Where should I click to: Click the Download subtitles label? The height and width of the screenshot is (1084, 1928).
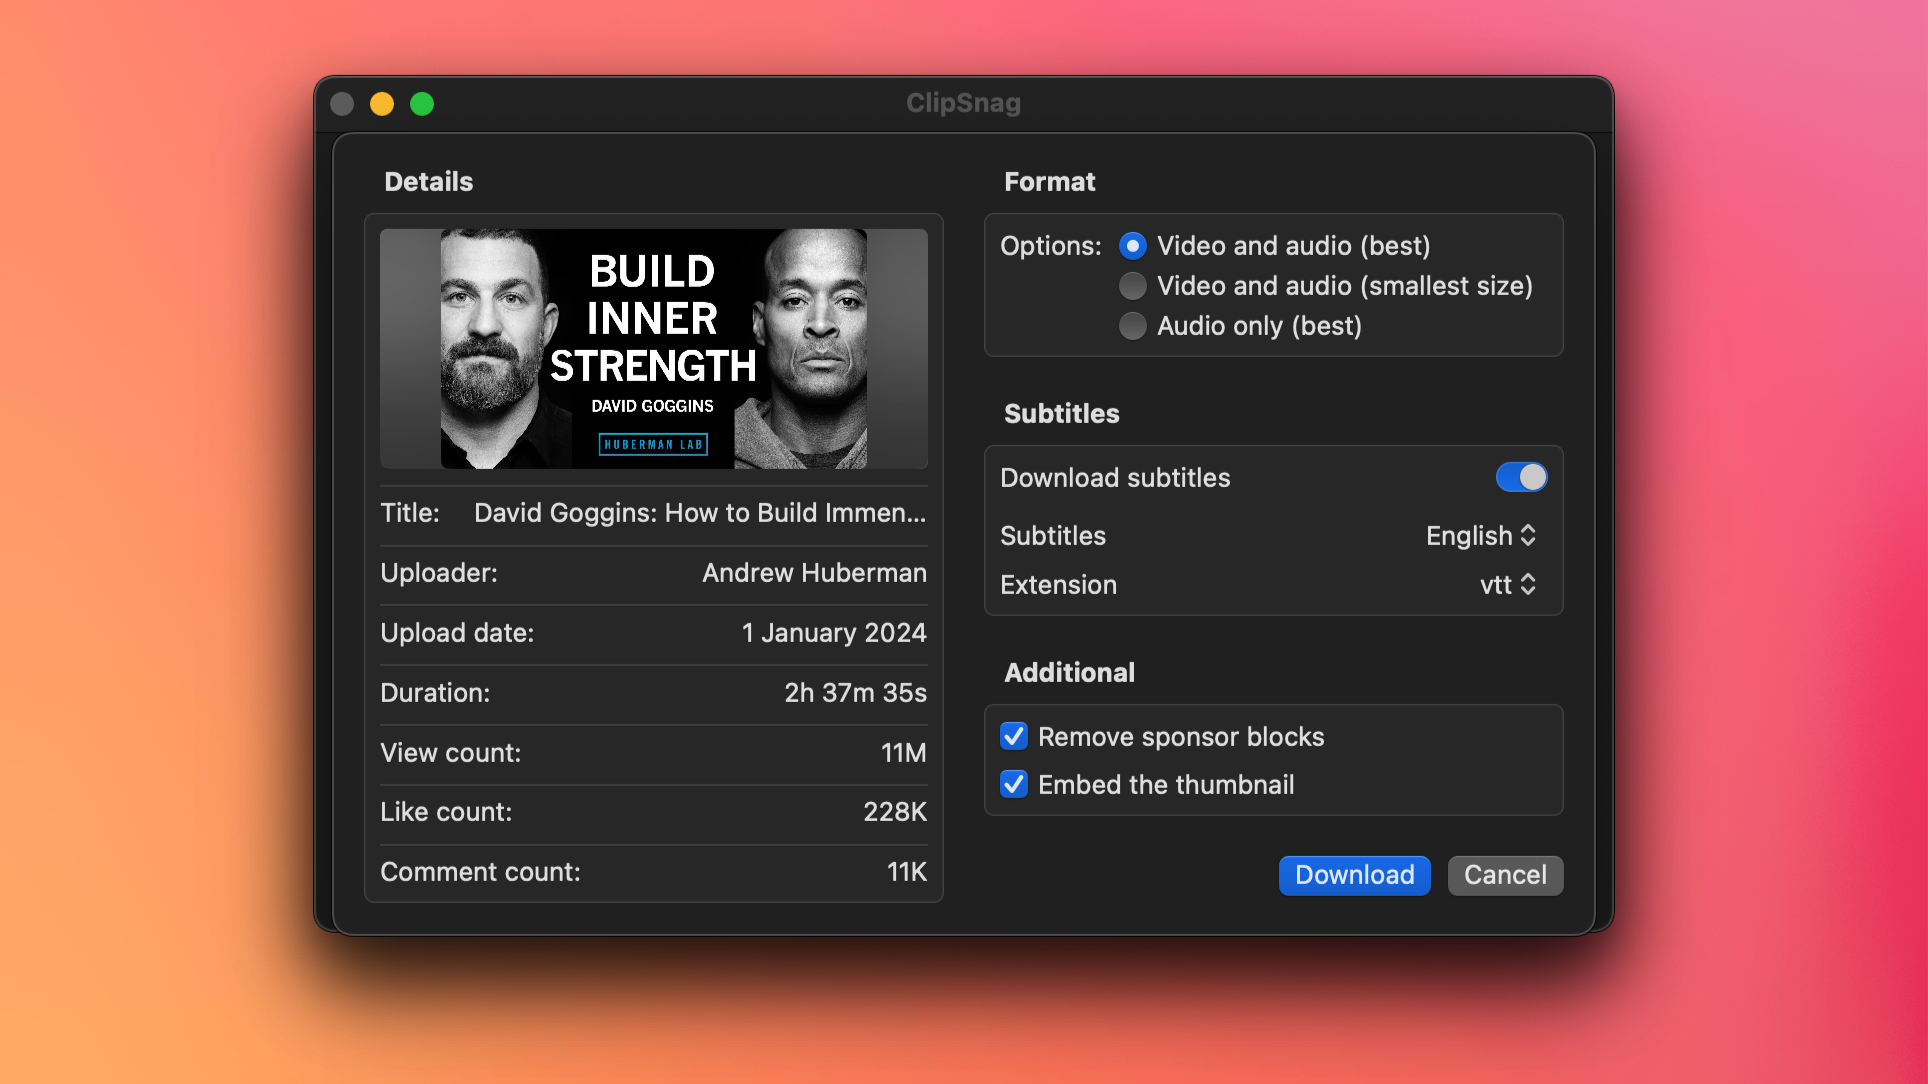click(x=1115, y=478)
